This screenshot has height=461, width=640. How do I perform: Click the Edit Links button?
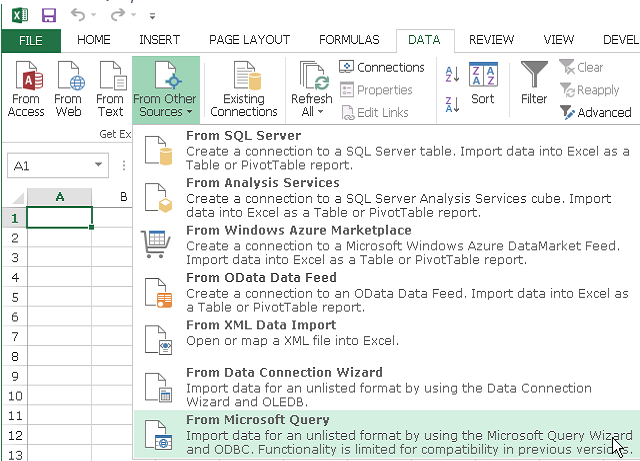coord(374,112)
